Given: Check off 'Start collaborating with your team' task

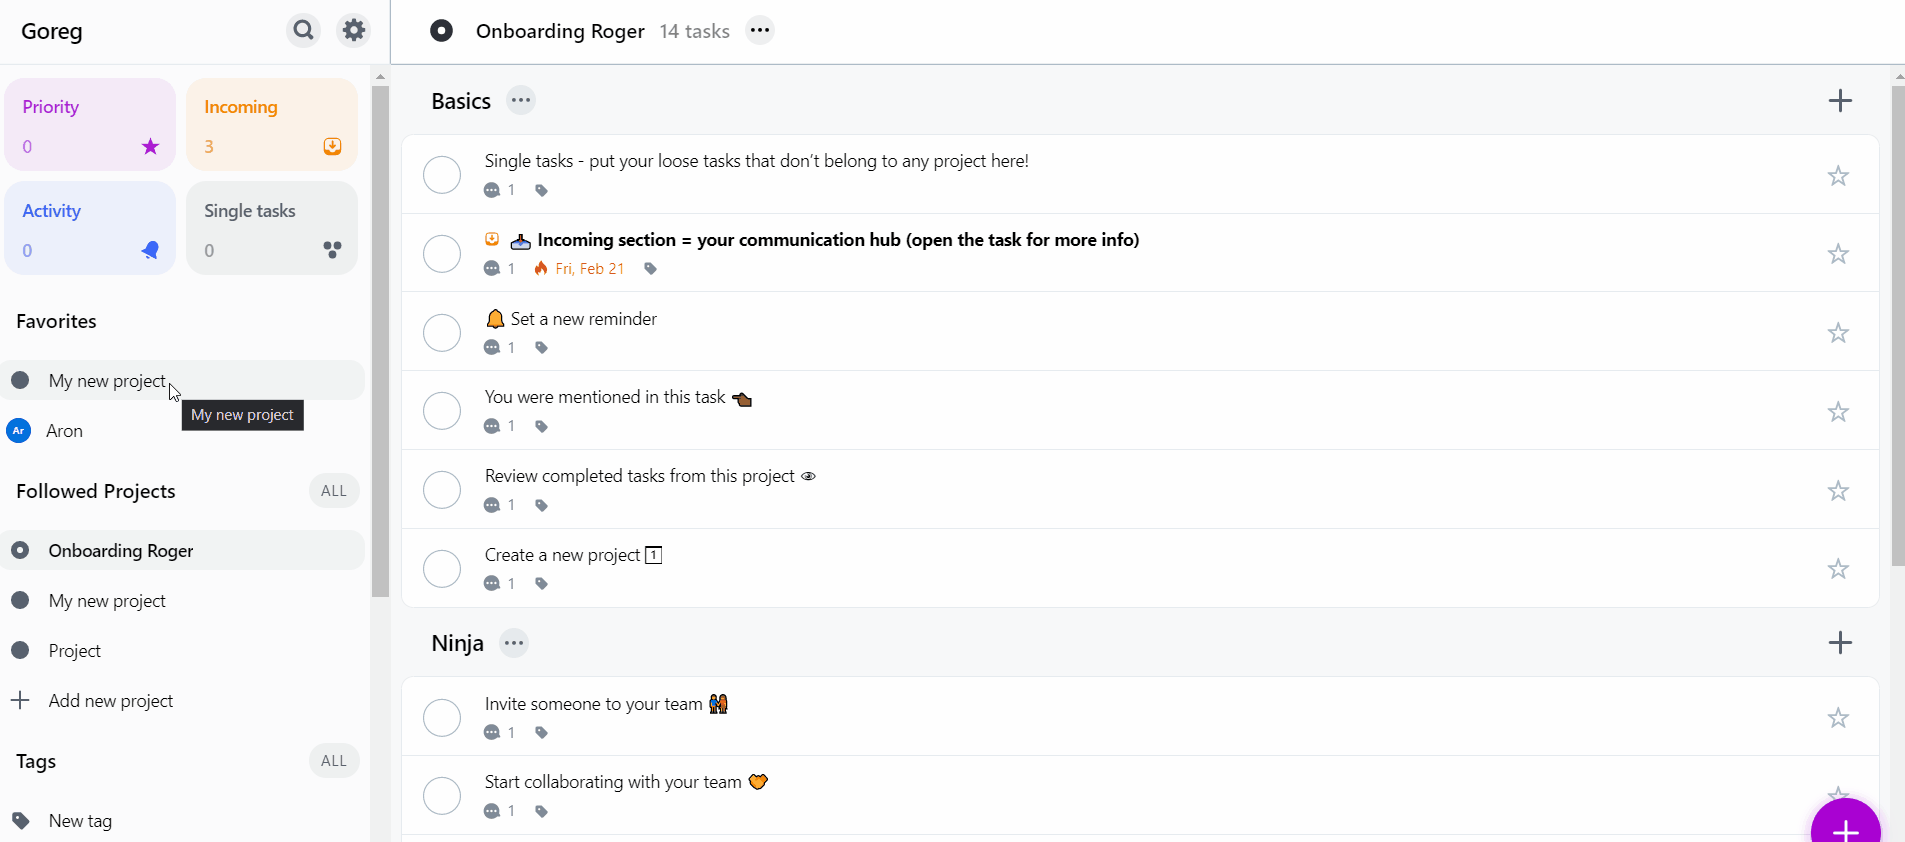Looking at the screenshot, I should click(x=442, y=796).
